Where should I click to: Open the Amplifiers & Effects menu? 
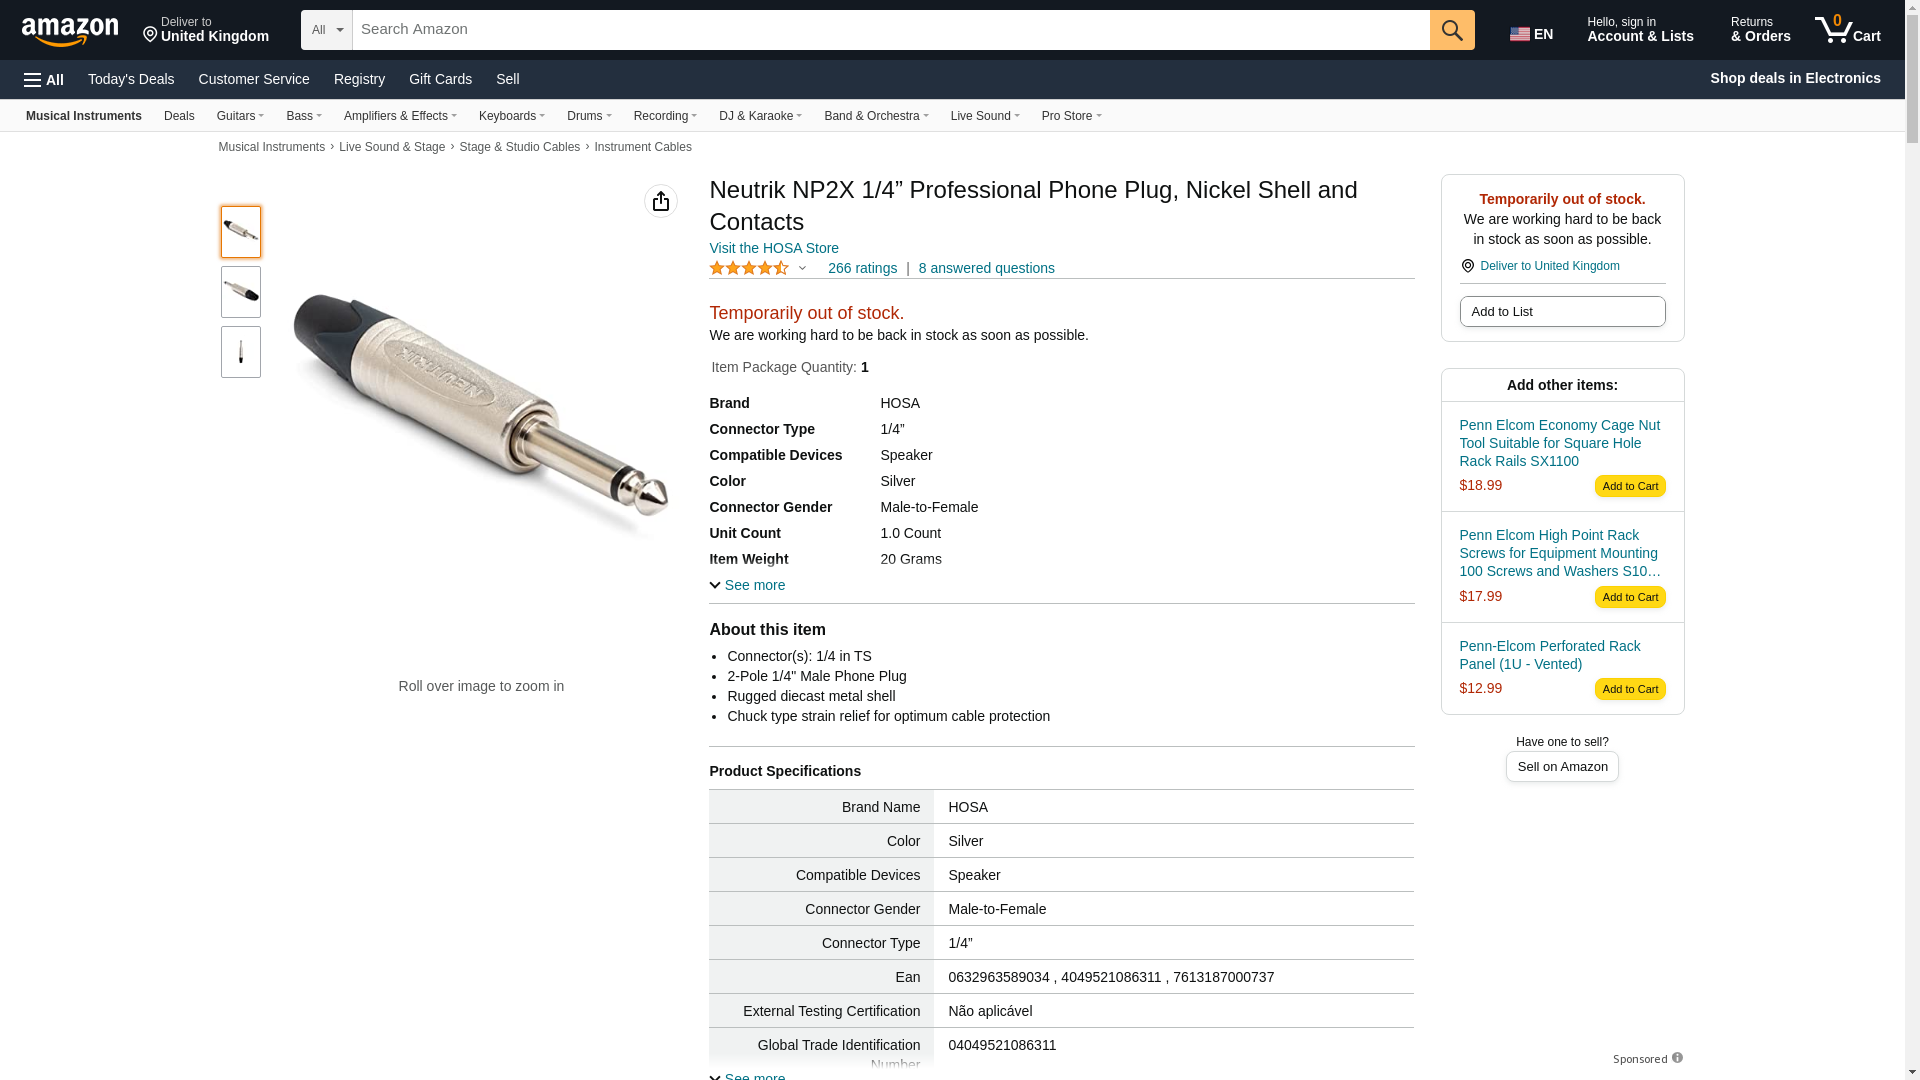(400, 116)
